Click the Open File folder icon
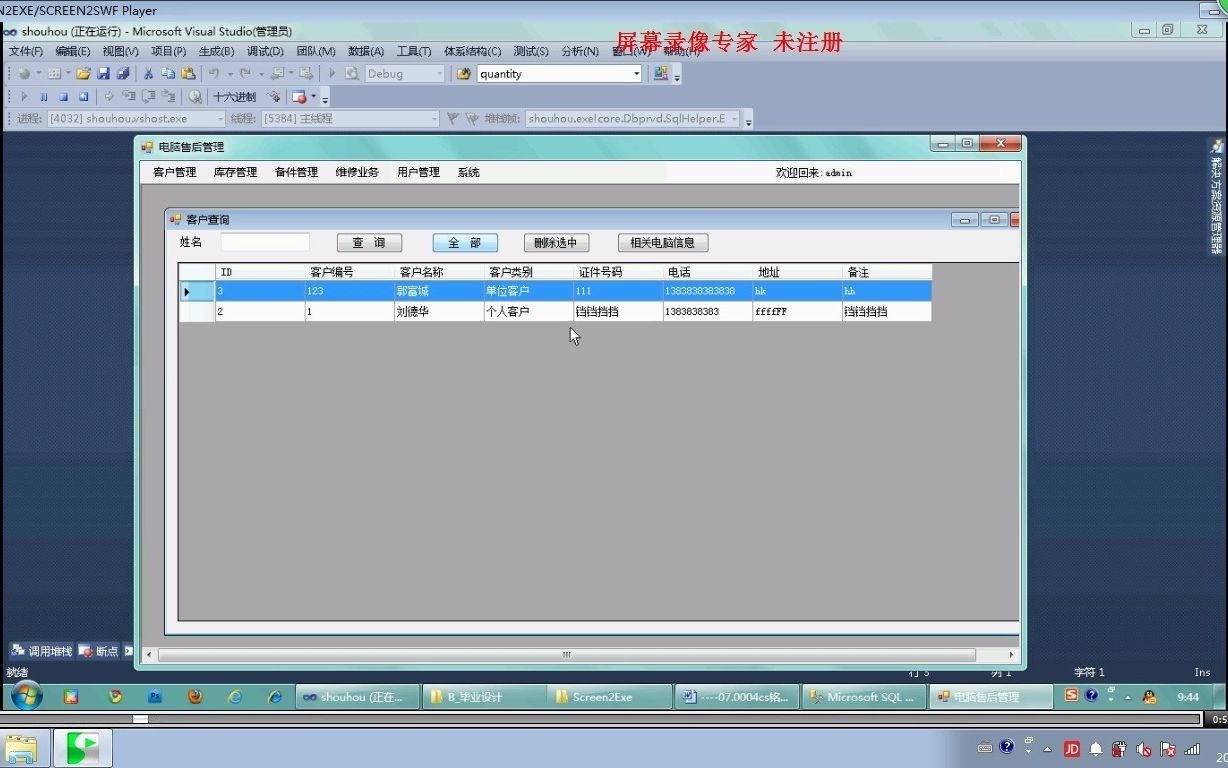This screenshot has width=1228, height=768. pos(82,73)
